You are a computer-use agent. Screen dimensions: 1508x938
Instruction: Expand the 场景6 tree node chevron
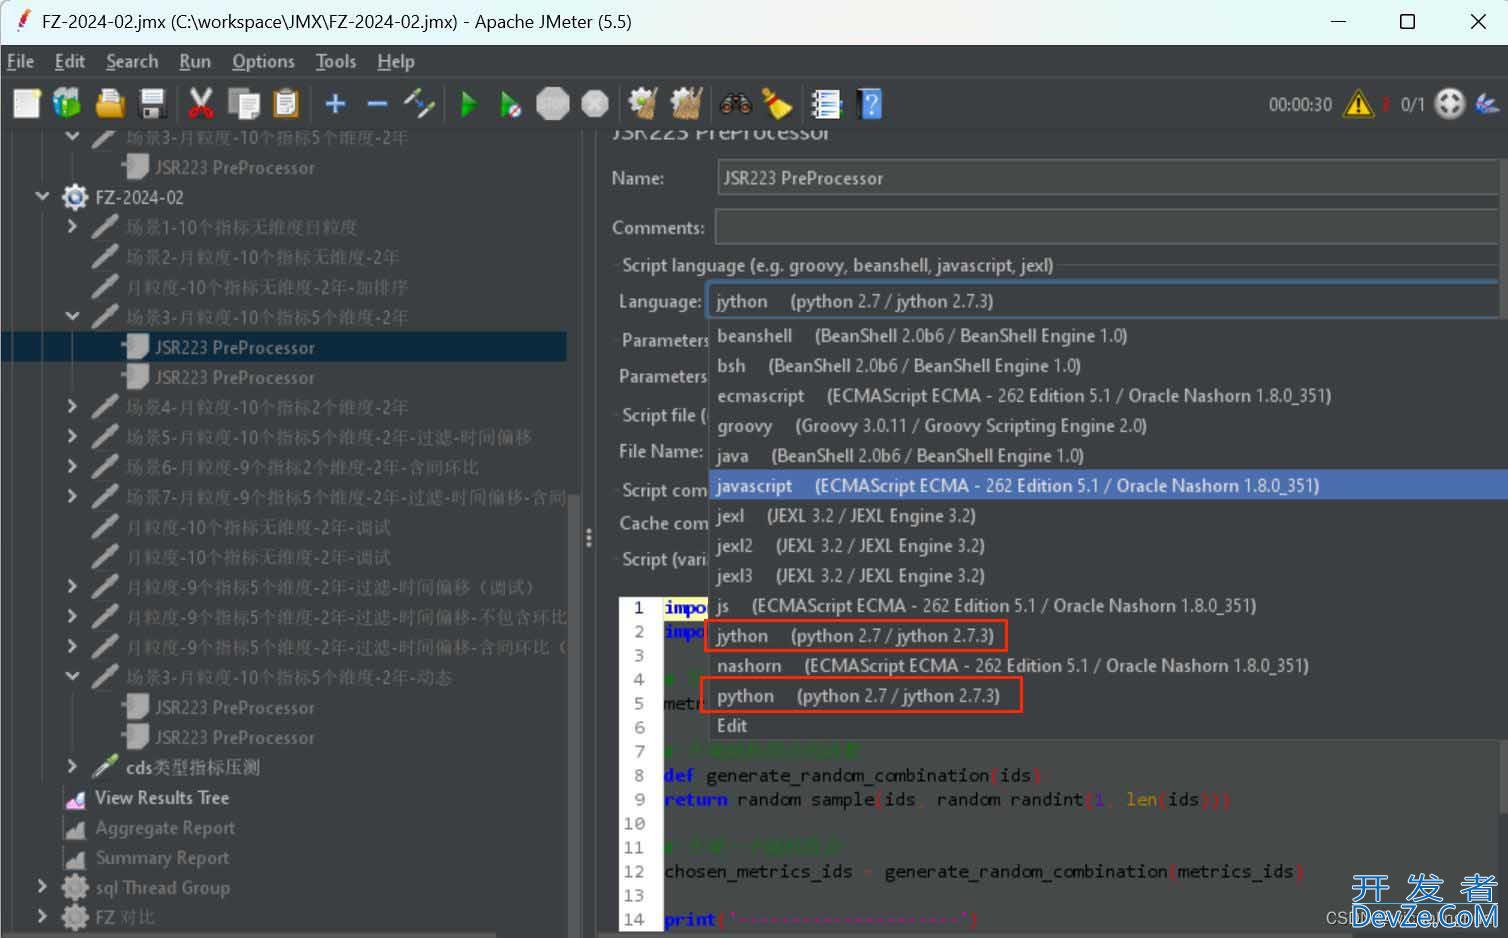pos(72,467)
